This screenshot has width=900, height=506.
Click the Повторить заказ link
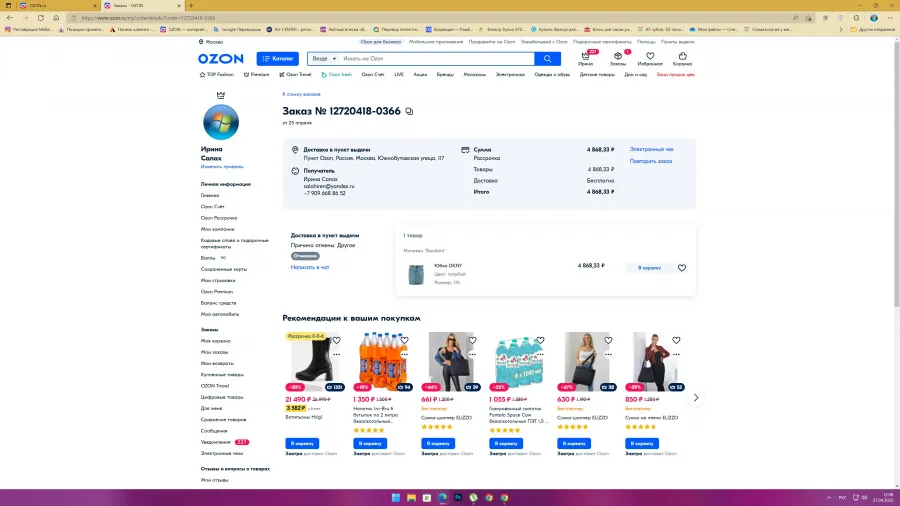coord(650,161)
